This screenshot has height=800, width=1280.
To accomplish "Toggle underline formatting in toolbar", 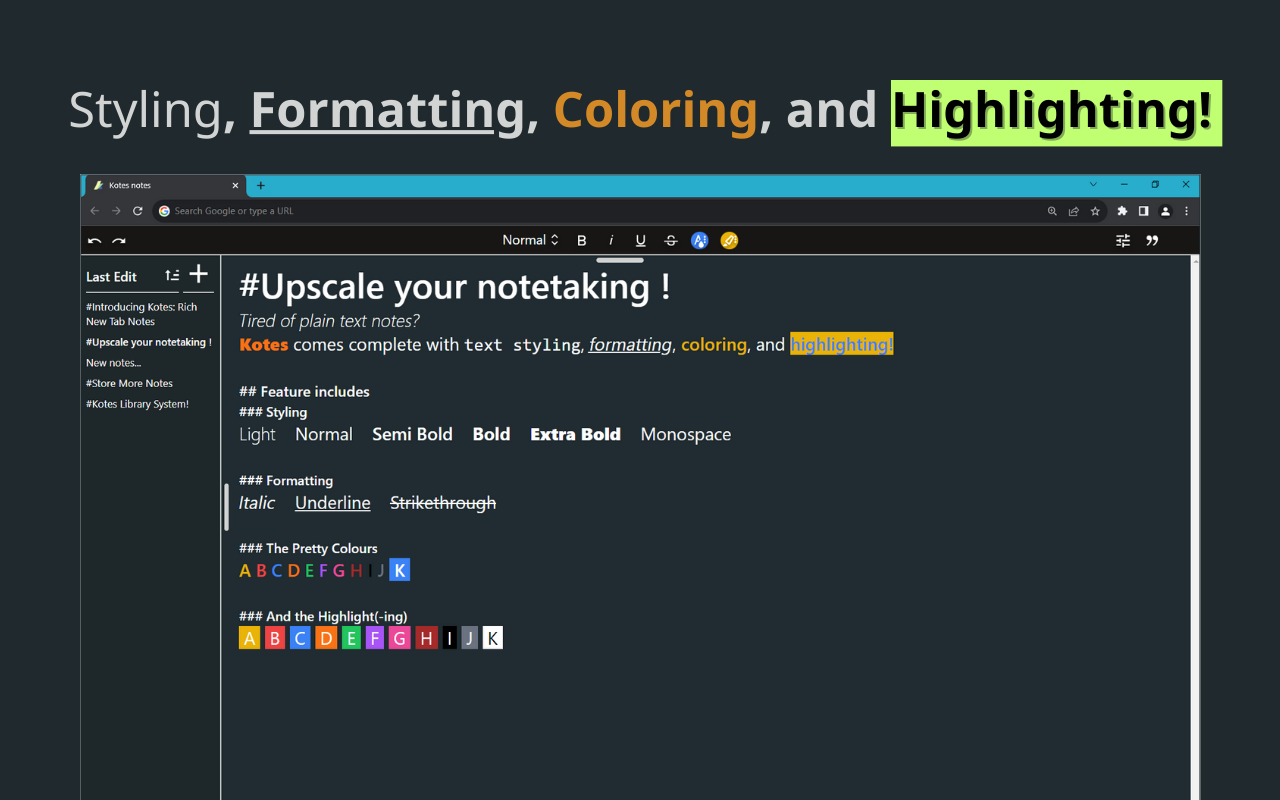I will 641,241.
